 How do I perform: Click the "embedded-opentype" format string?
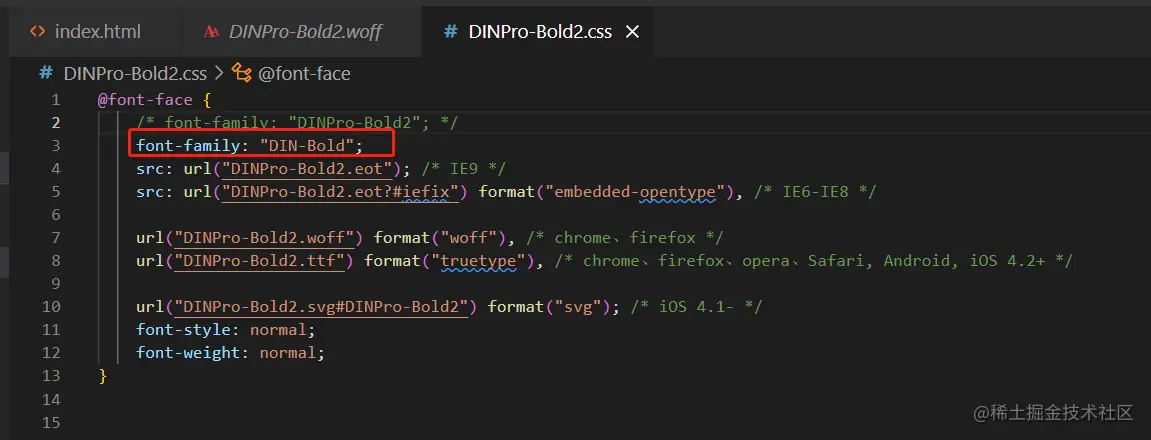tap(634, 192)
